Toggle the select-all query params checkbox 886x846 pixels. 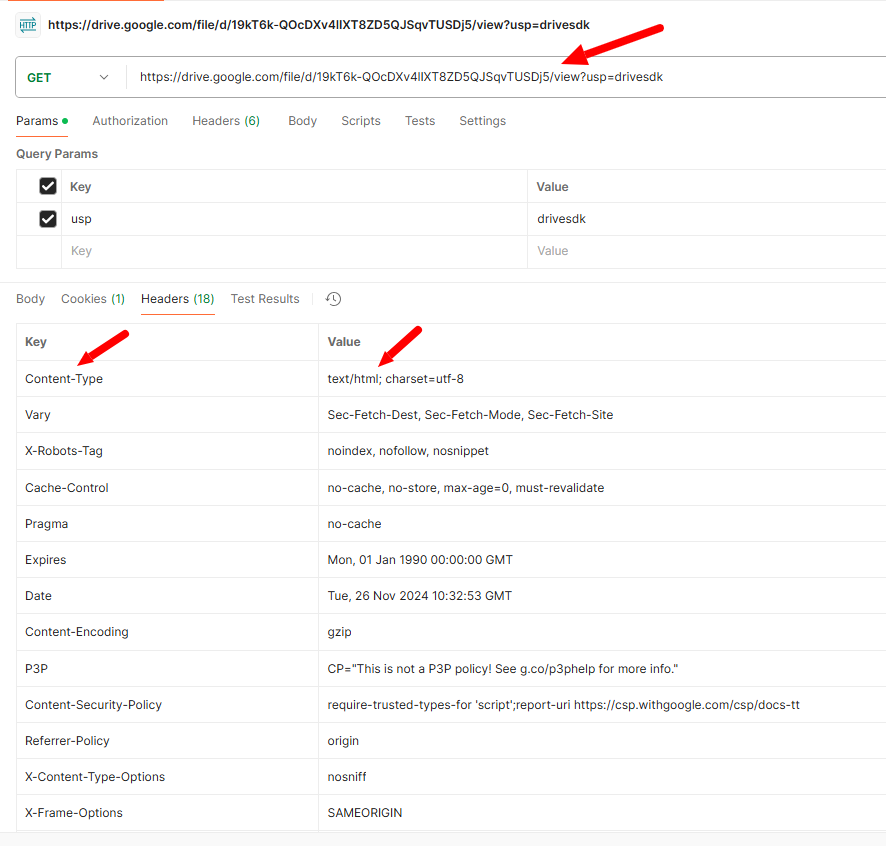coord(48,186)
